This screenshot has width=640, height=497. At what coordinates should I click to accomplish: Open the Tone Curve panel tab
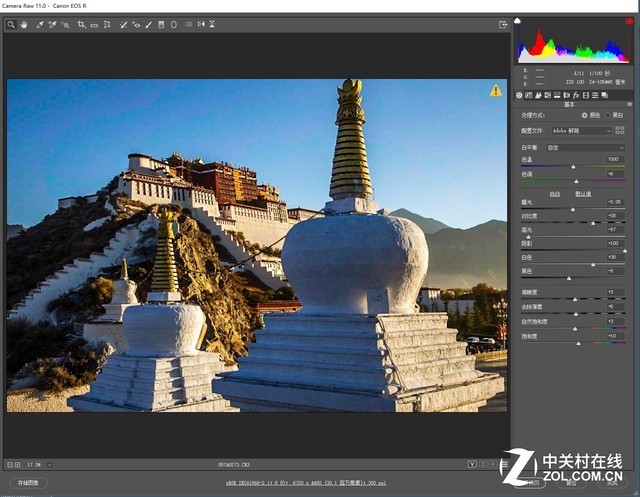[x=529, y=95]
